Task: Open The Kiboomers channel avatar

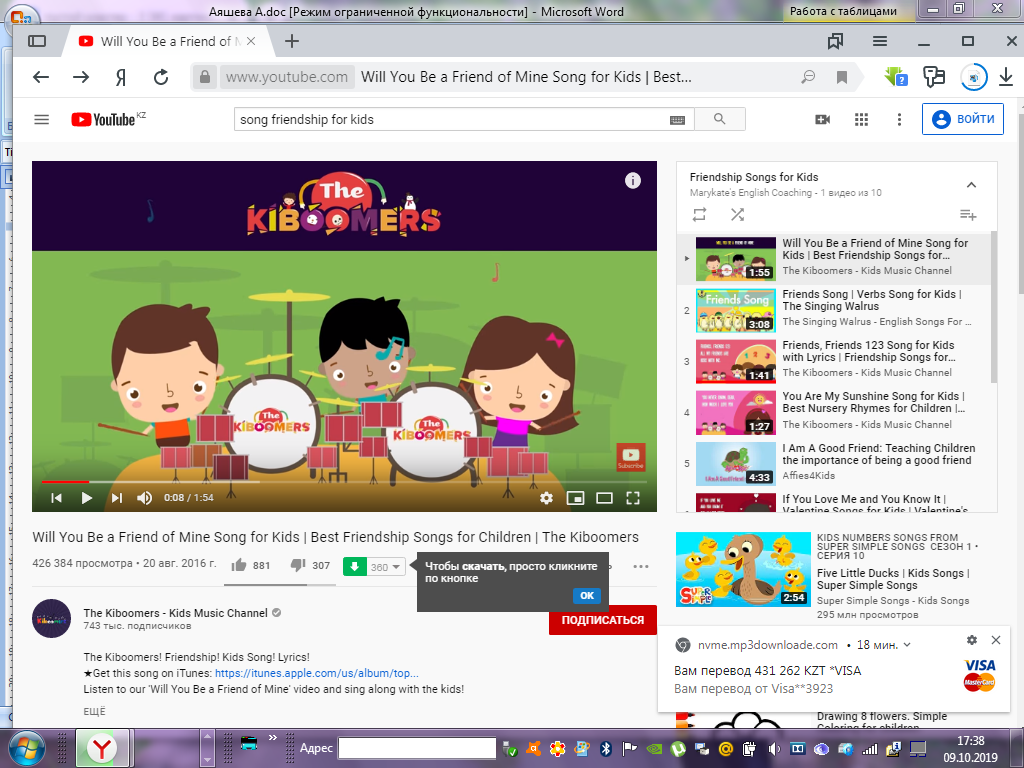Action: click(52, 618)
